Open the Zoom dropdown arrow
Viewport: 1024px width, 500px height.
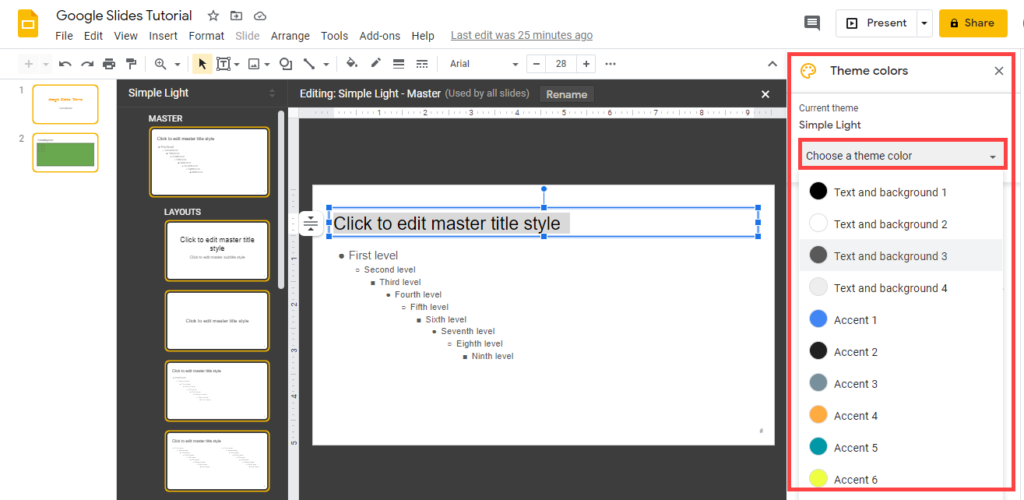point(177,64)
